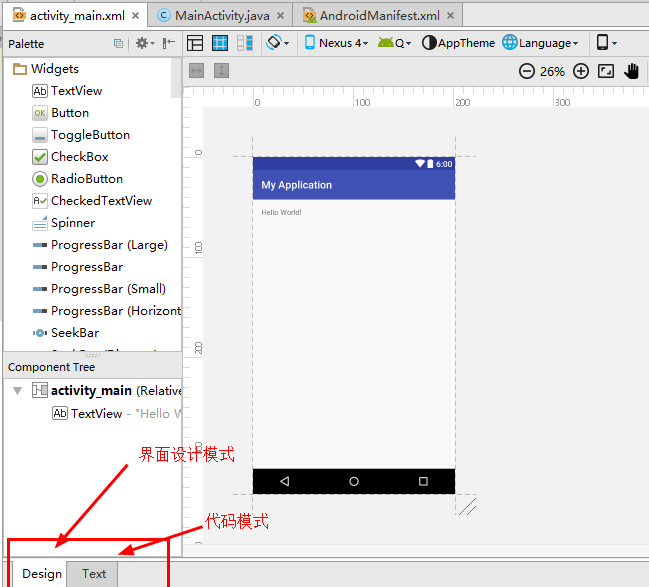Show design and blueprint side by side
Image resolution: width=649 pixels, height=587 pixels.
pos(245,43)
